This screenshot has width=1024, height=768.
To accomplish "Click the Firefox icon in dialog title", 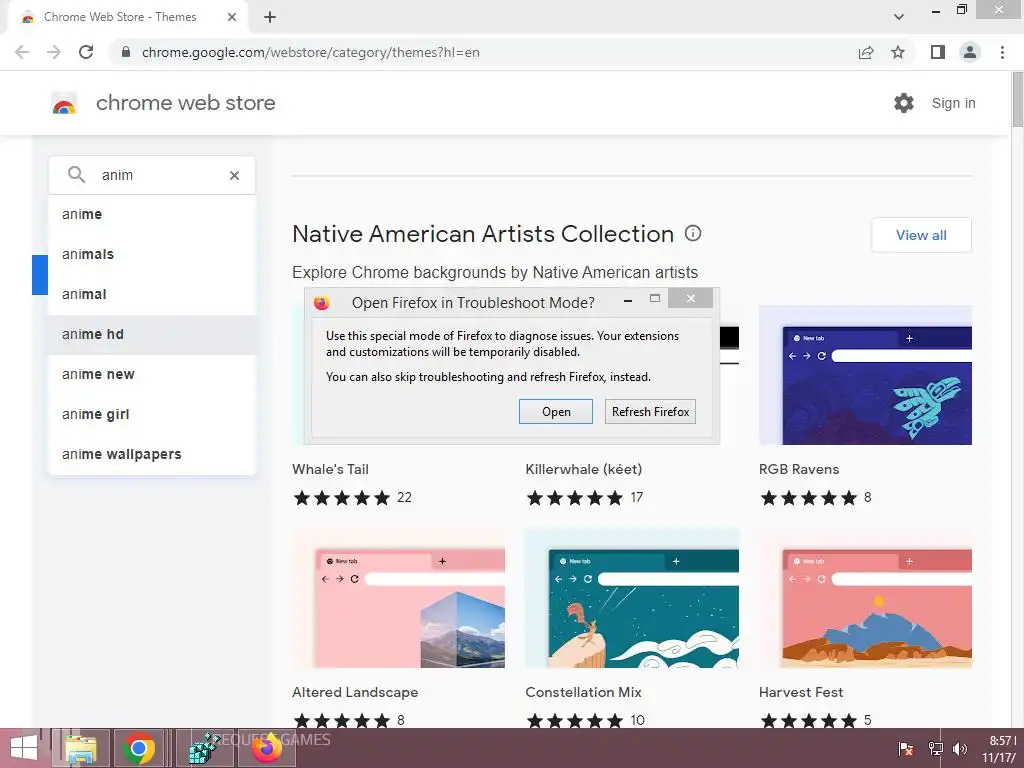I will click(x=321, y=303).
